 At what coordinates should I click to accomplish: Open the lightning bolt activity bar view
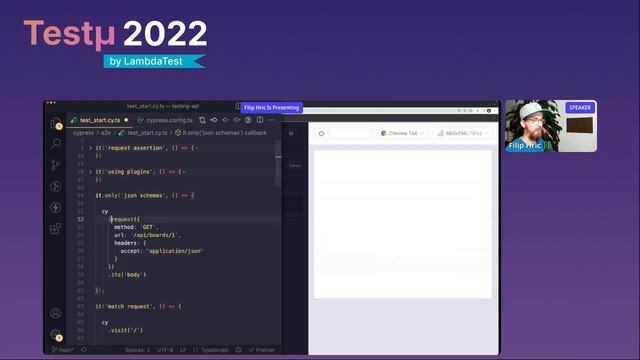(x=56, y=208)
